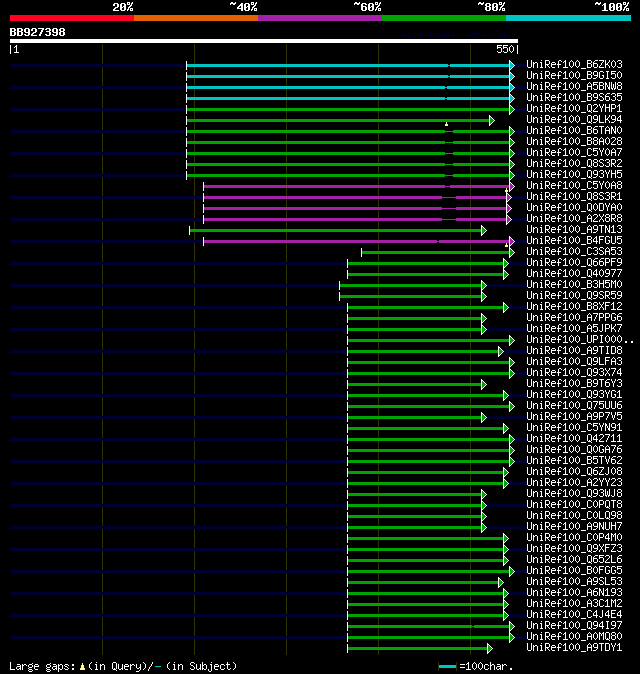This screenshot has width=640, height=674.
Task: Click the UniRef100_Q94I97 label
Action: coord(574,626)
